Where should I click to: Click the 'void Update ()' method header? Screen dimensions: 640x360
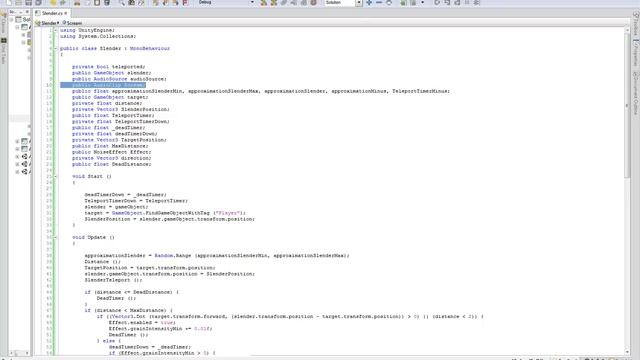click(93, 237)
